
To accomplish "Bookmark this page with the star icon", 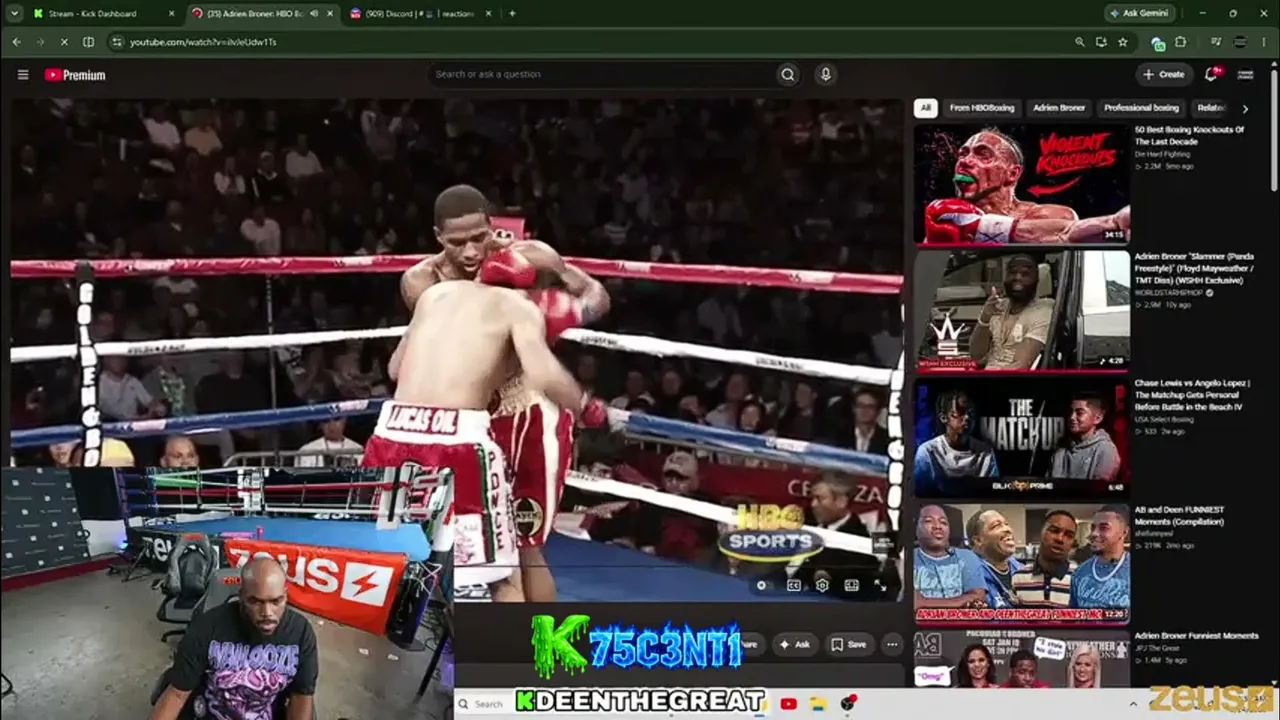I will tap(1123, 42).
